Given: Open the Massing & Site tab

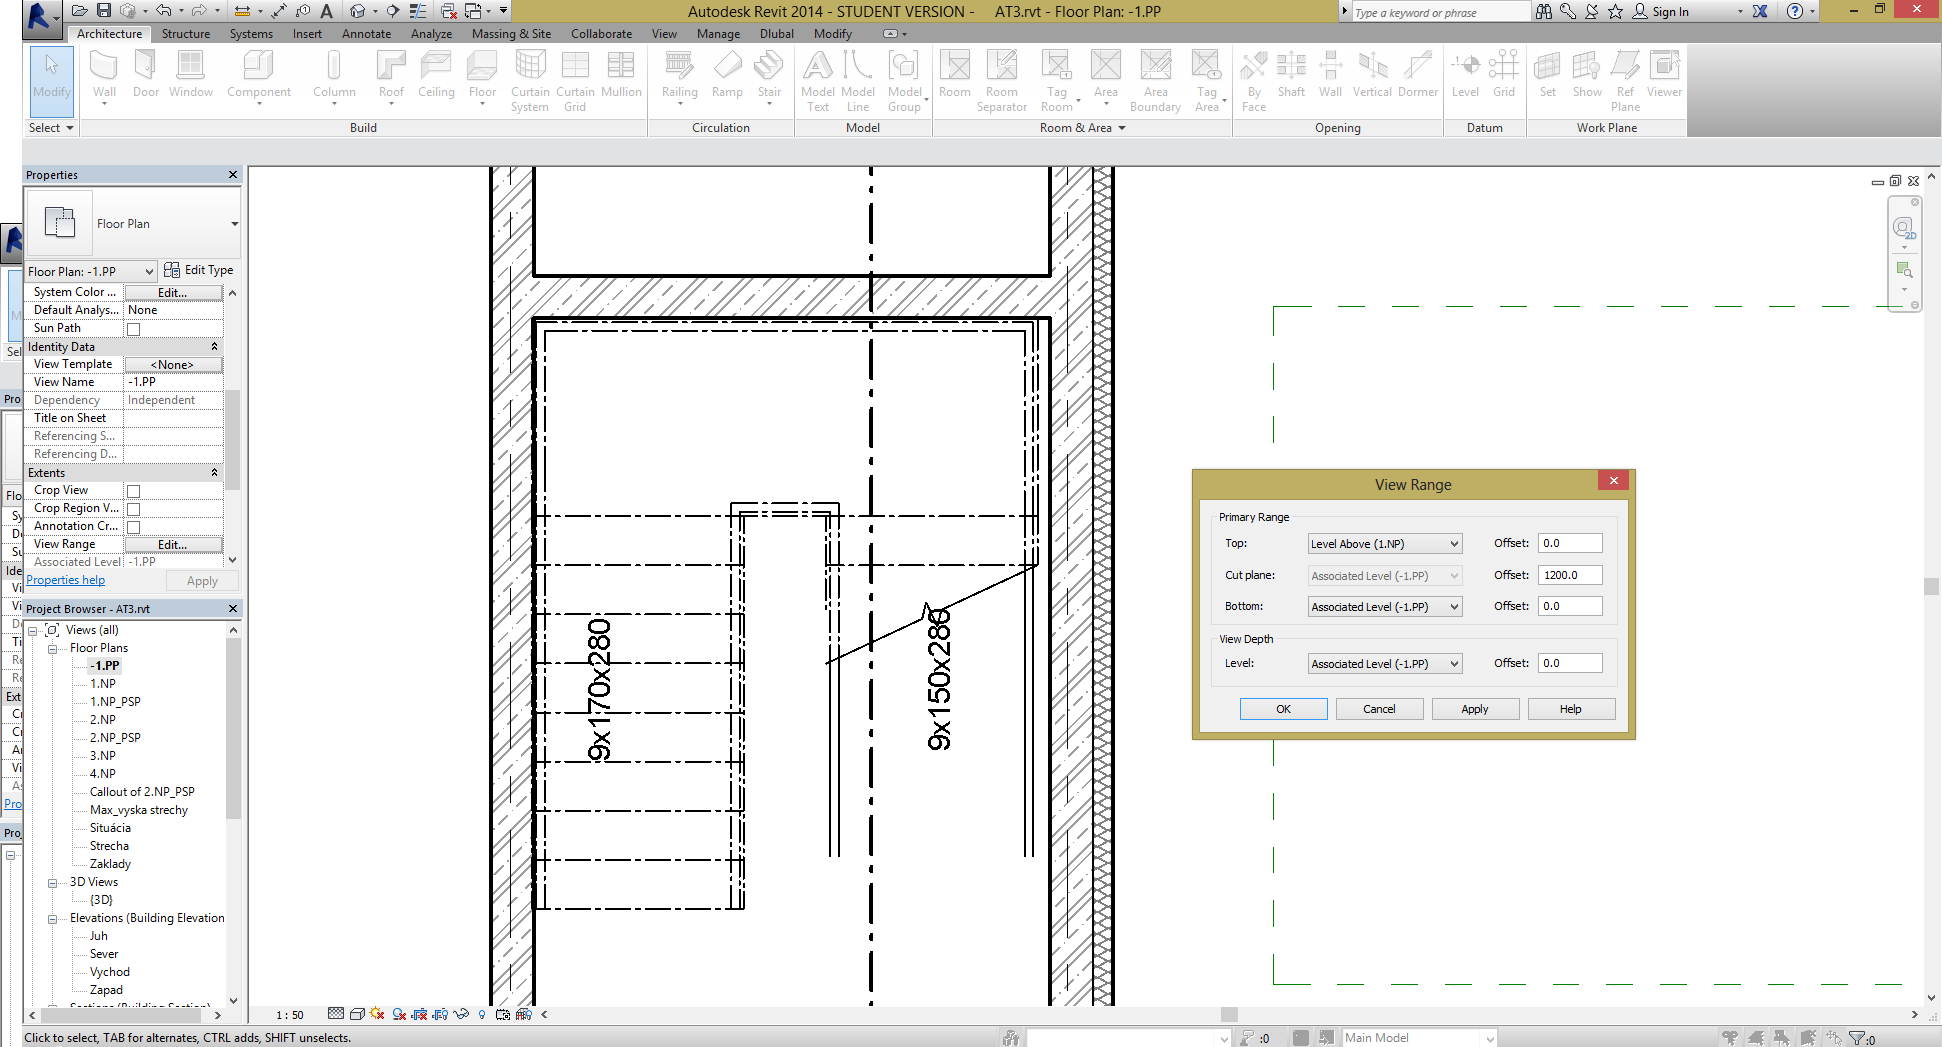Looking at the screenshot, I should pyautogui.click(x=511, y=34).
